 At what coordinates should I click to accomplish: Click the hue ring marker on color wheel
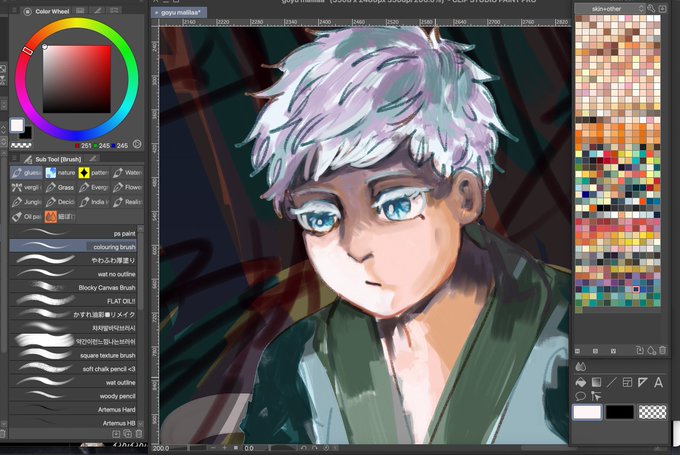pyautogui.click(x=27, y=51)
